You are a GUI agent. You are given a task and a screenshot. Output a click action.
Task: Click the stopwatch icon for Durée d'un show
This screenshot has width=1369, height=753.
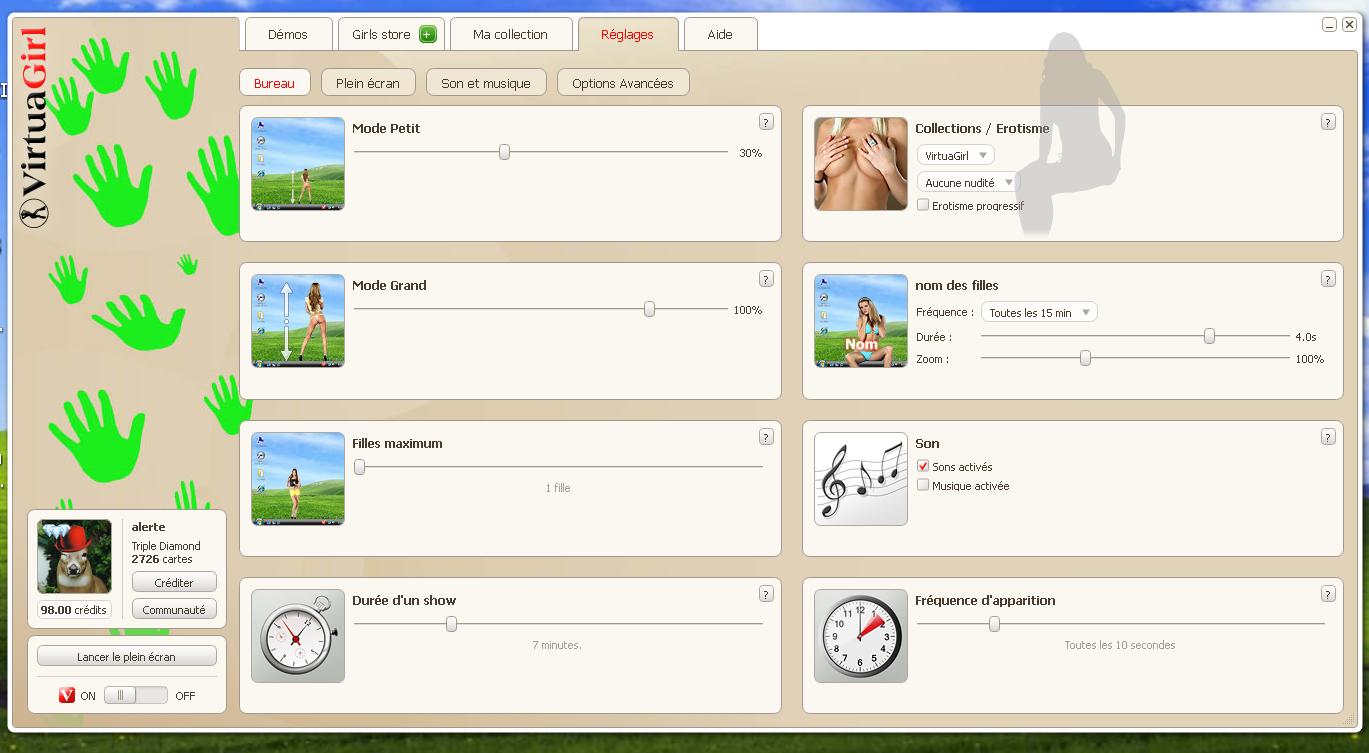(x=298, y=635)
